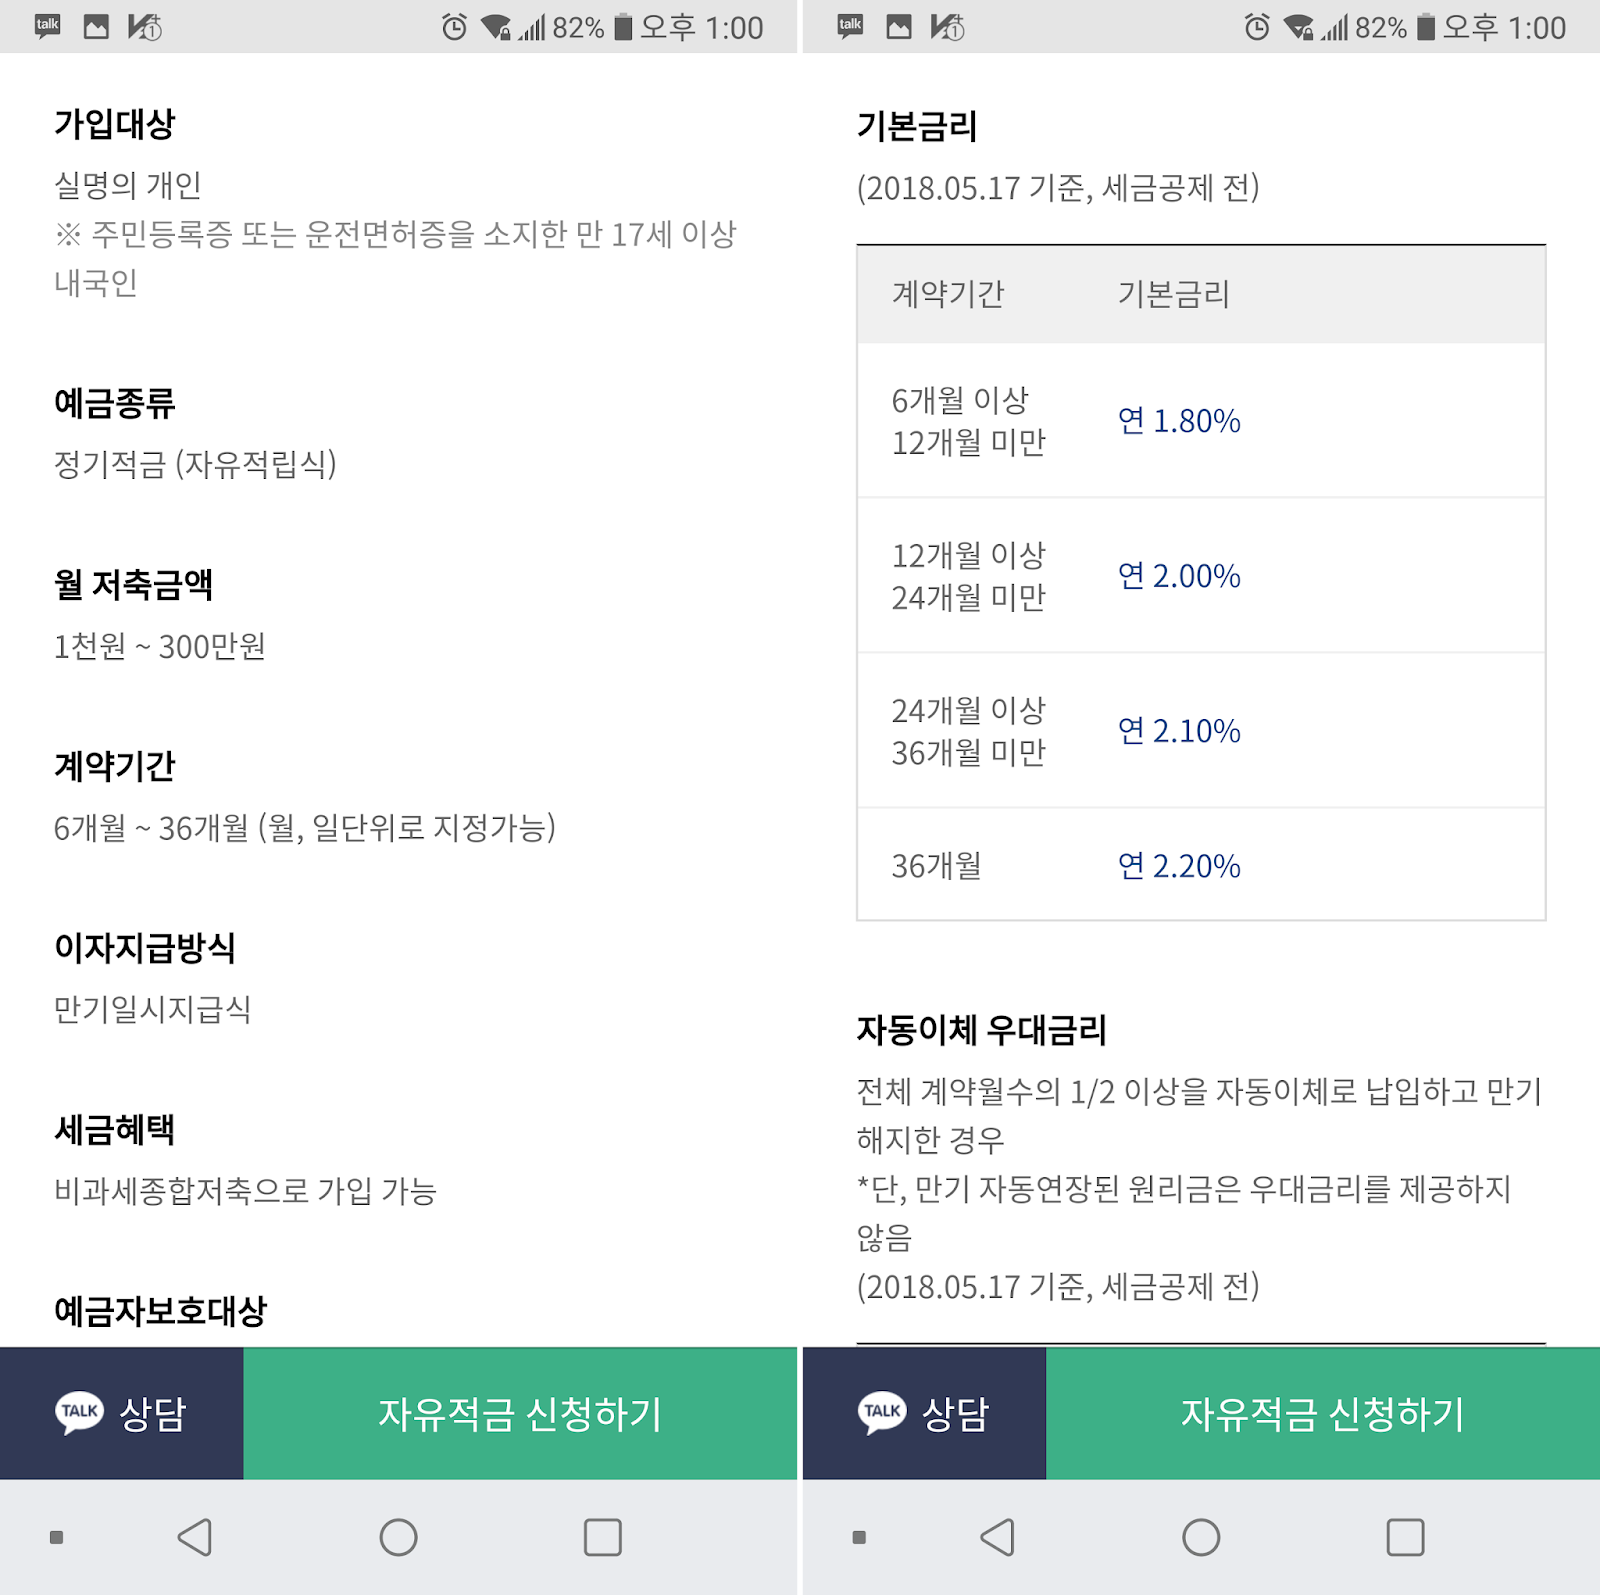Tap the Recent apps square on right screen
Viewport: 1600px width, 1595px height.
point(1405,1537)
